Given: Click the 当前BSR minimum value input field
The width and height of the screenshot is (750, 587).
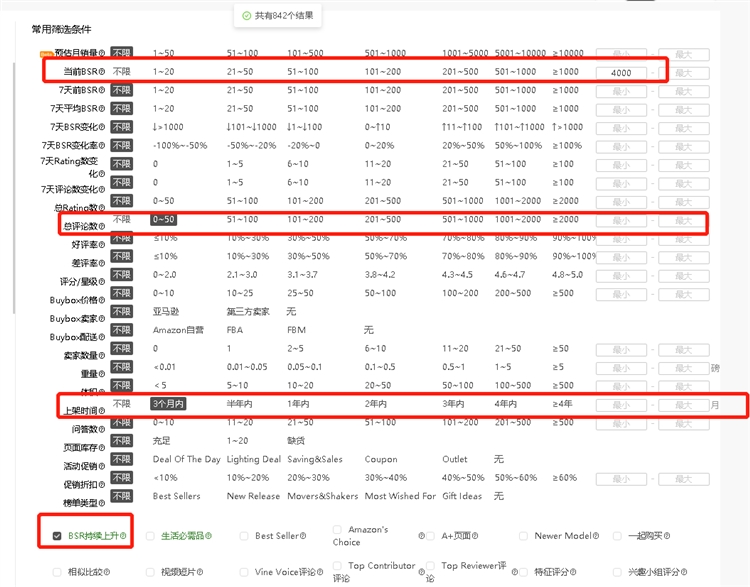Looking at the screenshot, I should click(x=620, y=73).
